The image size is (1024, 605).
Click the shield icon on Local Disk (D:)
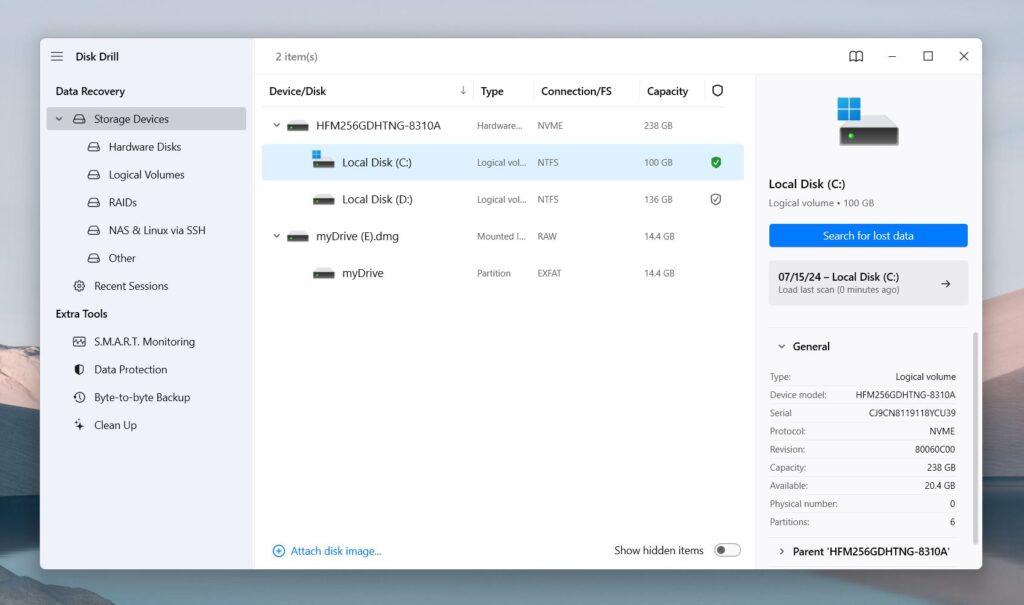(x=716, y=199)
